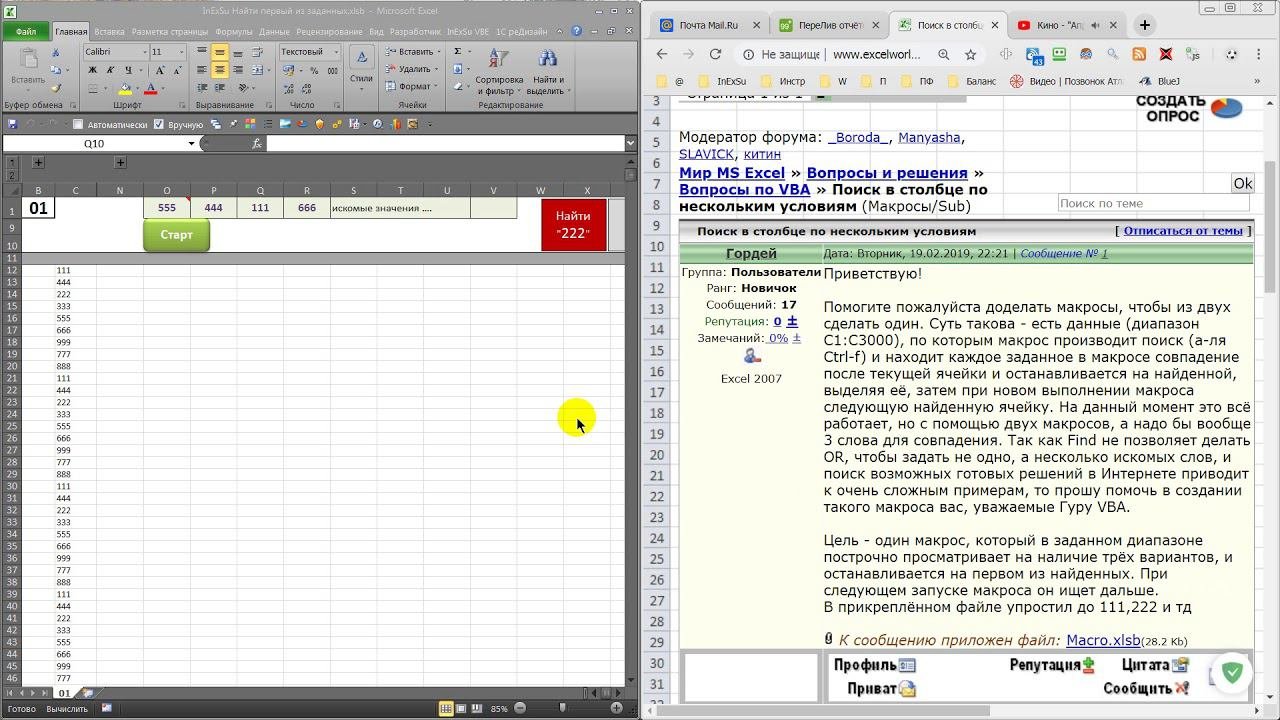Uncheck the Вручную checkbox
The width and height of the screenshot is (1280, 720).
[x=159, y=125]
